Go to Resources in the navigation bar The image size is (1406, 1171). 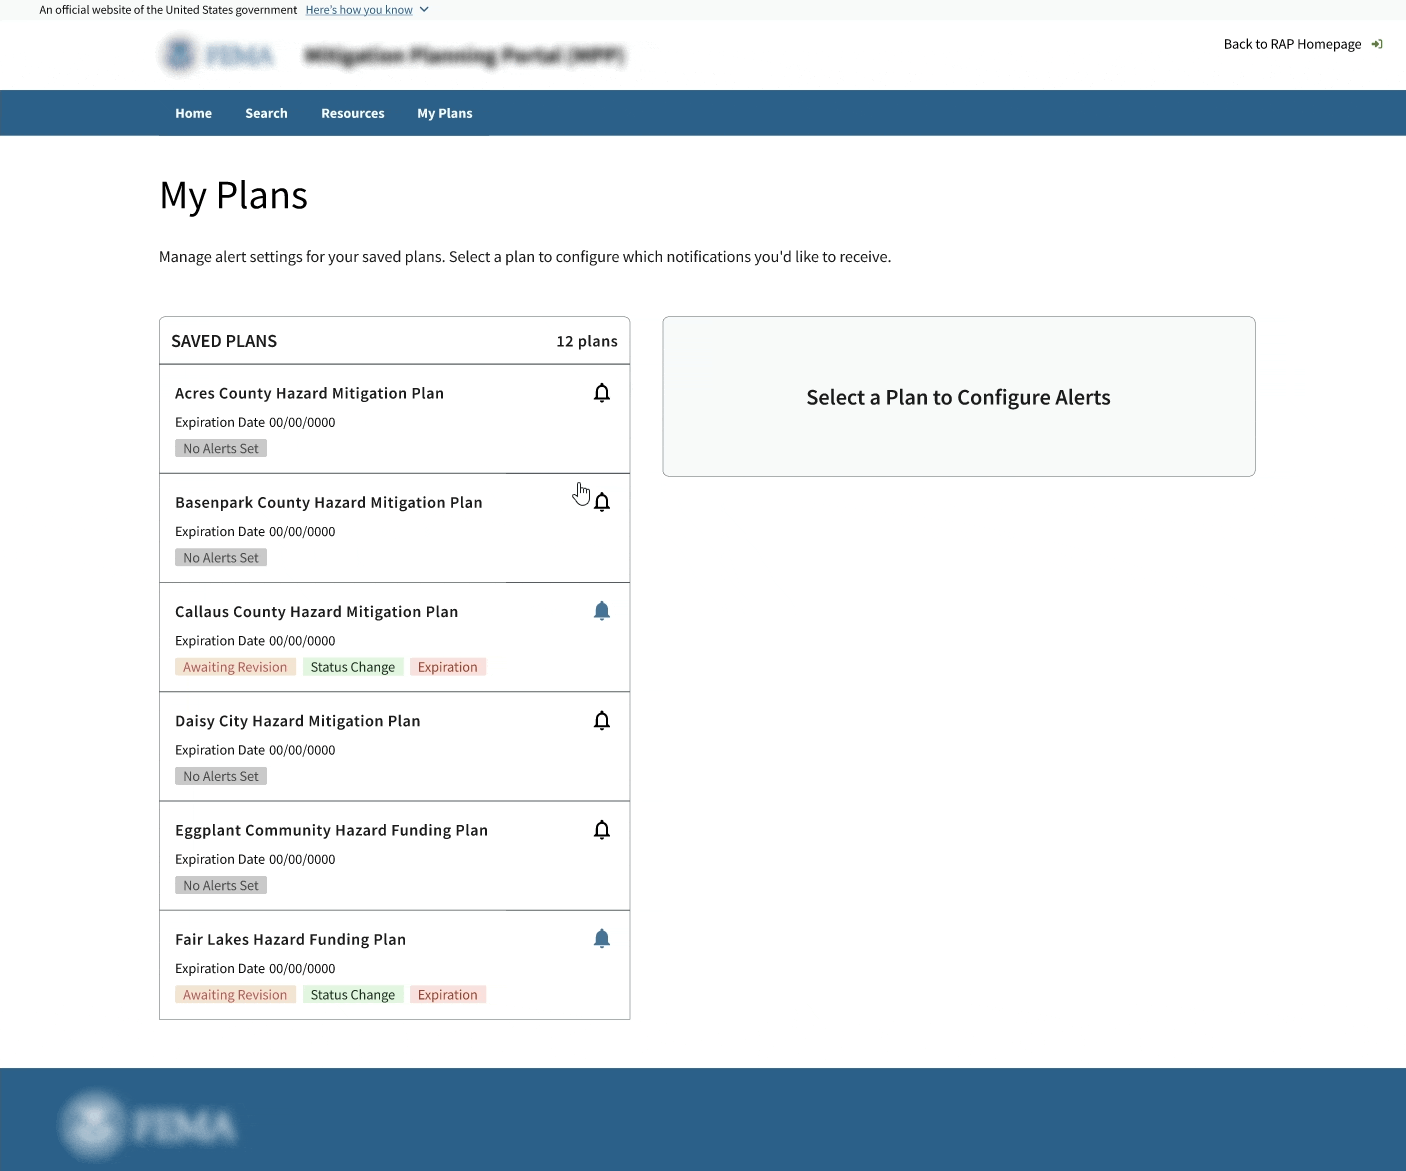(x=352, y=114)
